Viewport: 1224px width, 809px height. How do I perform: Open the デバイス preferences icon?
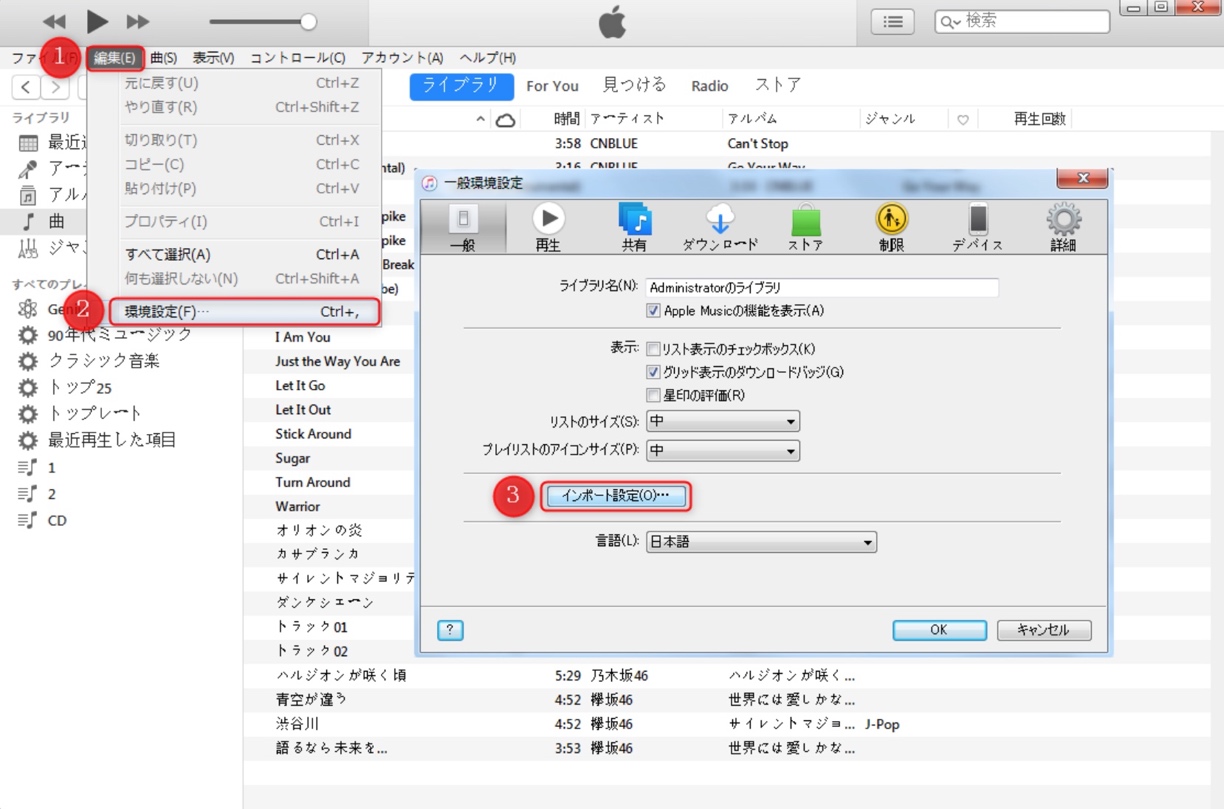(x=977, y=227)
